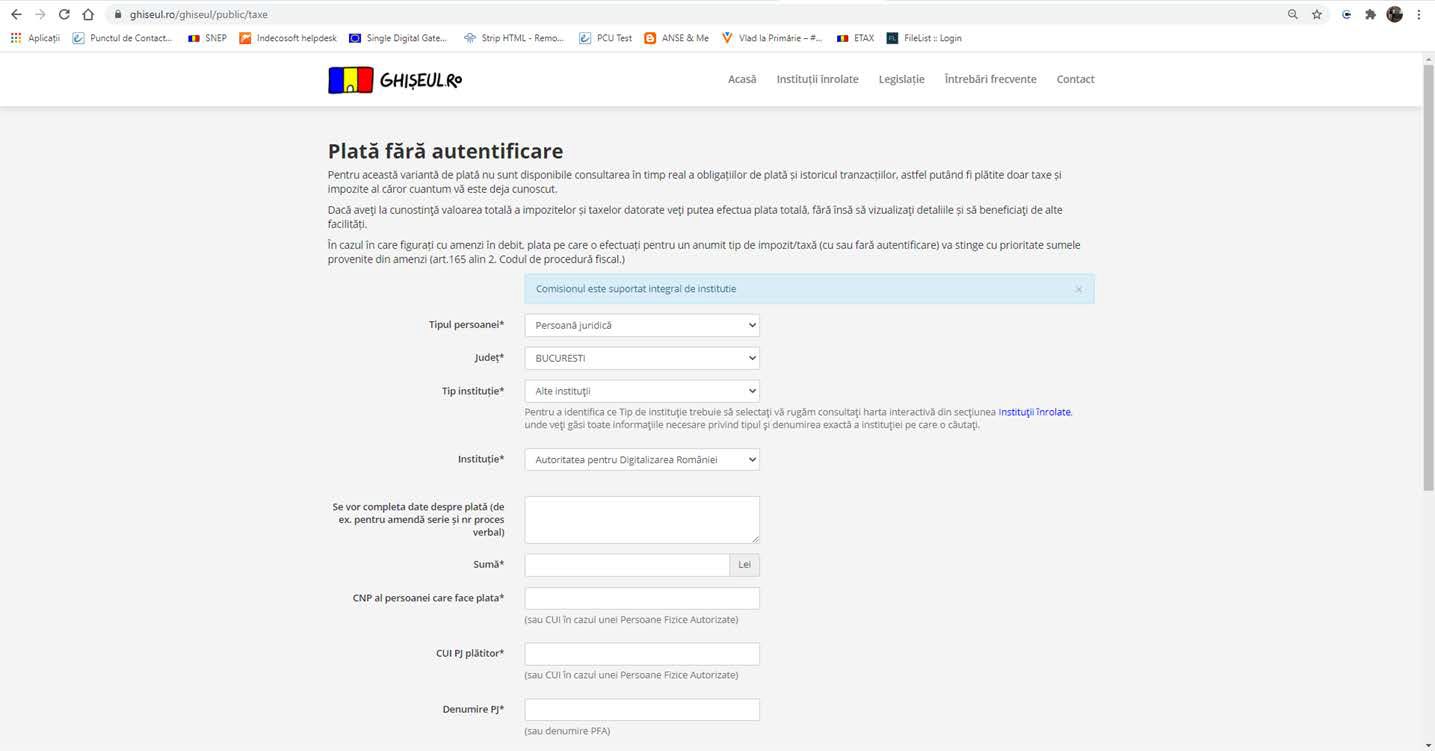
Task: Open the Chrome three-dot menu
Action: click(x=1419, y=14)
